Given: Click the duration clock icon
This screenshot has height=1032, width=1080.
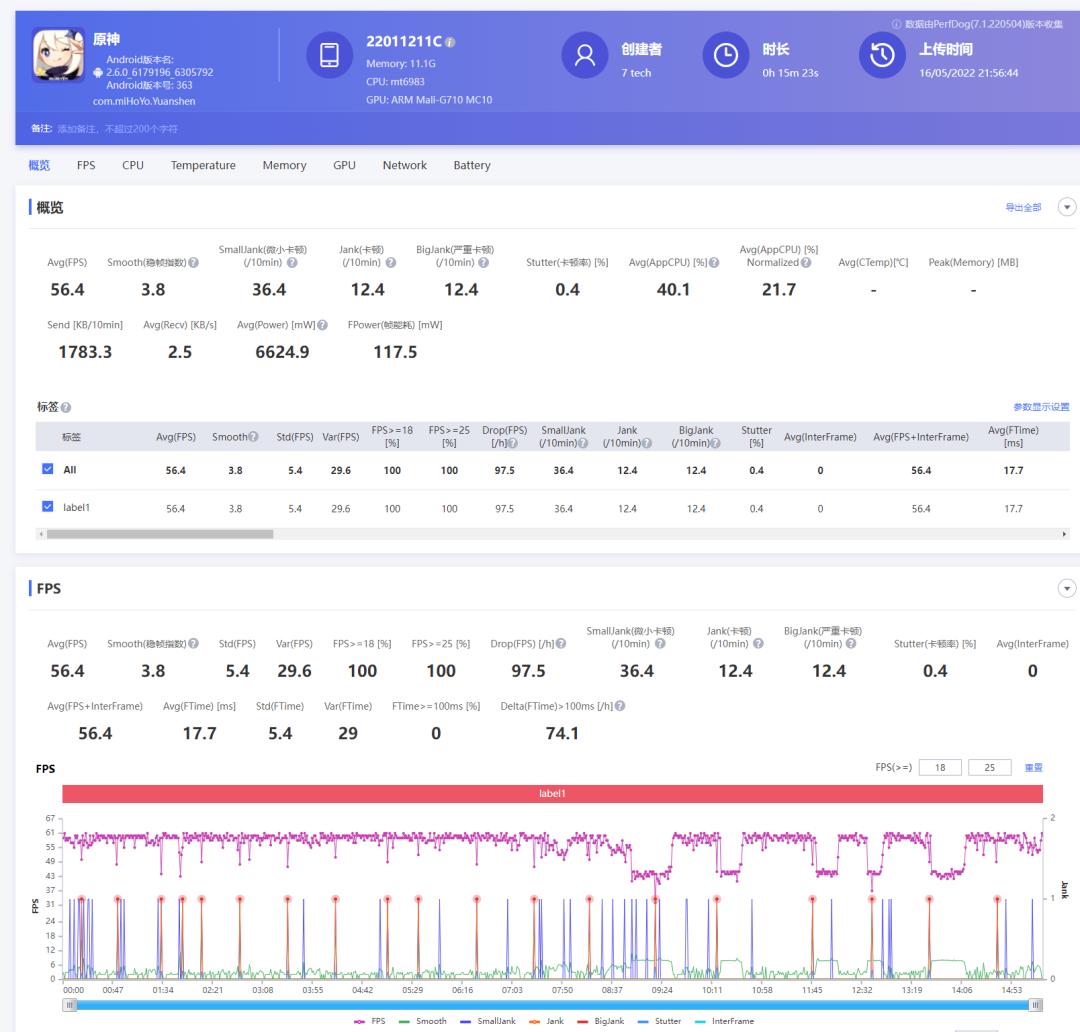Looking at the screenshot, I should [x=726, y=57].
